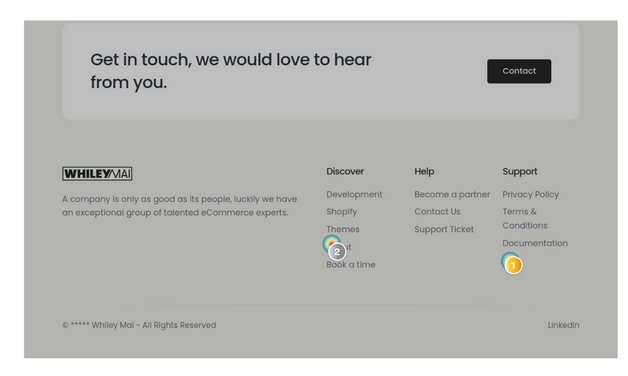Visit the LinkedIn link
This screenshot has height=376, width=628.
click(x=564, y=325)
